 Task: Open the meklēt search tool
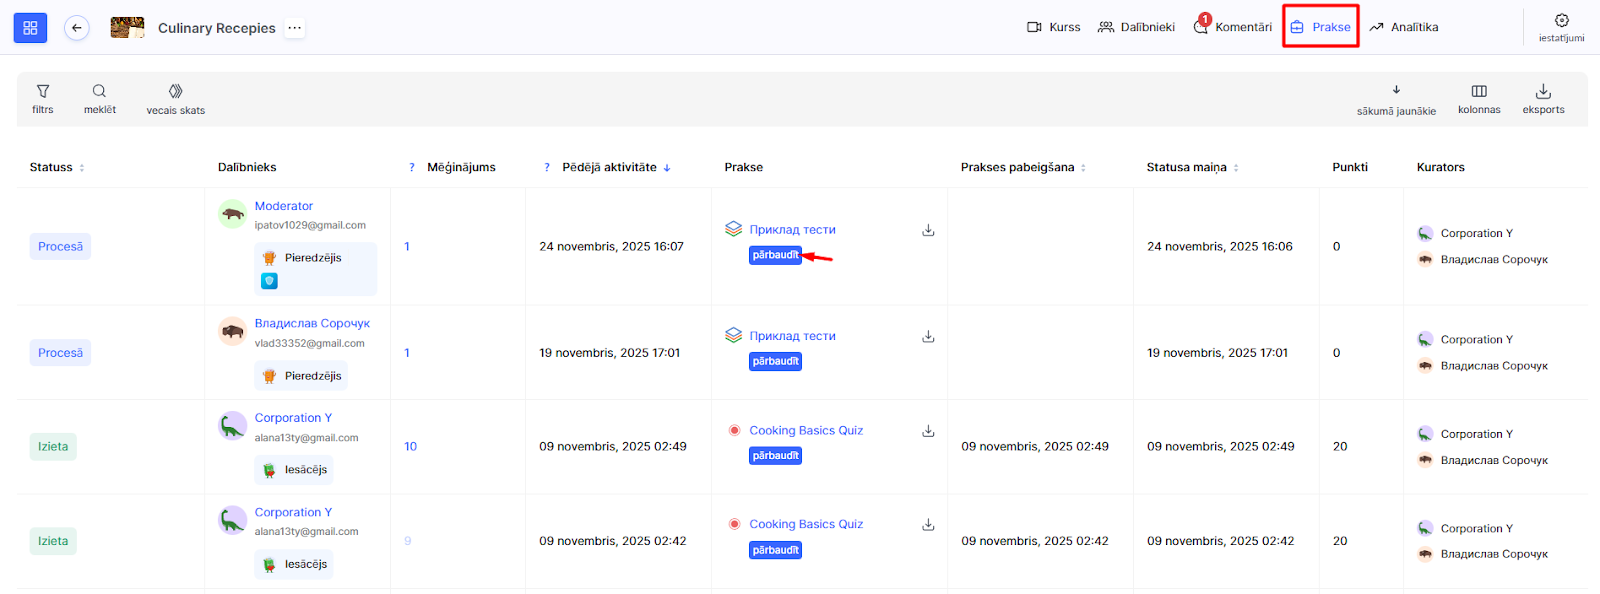point(100,98)
